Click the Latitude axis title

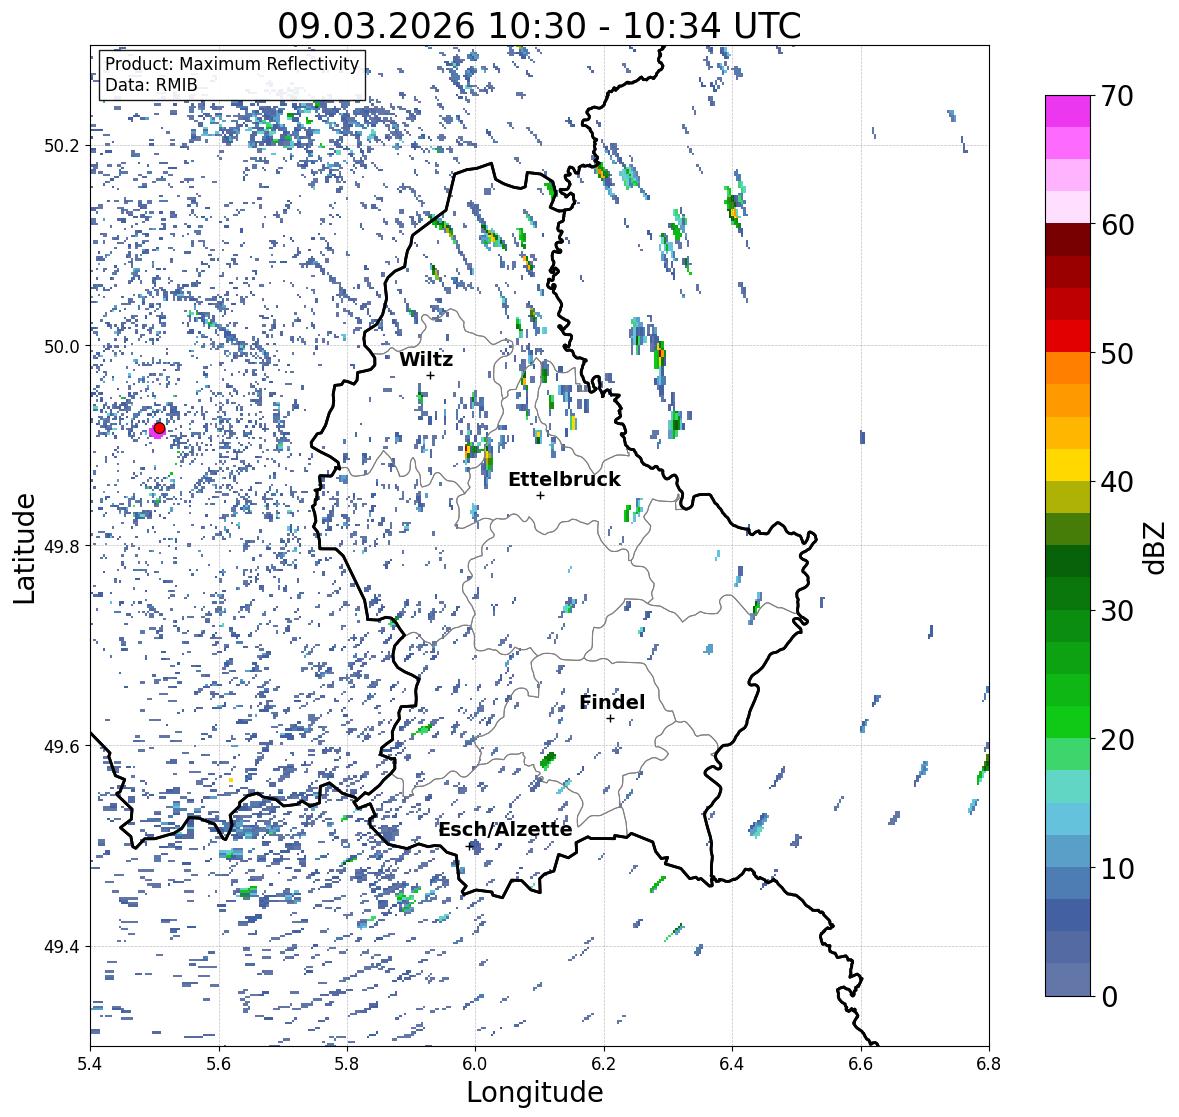point(25,548)
